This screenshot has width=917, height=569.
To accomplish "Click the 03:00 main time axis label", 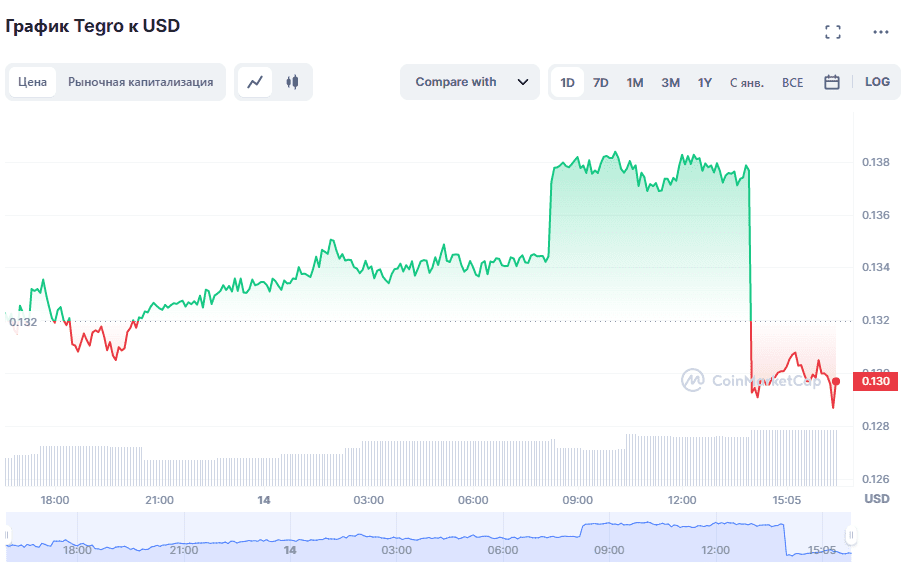I will [x=368, y=500].
